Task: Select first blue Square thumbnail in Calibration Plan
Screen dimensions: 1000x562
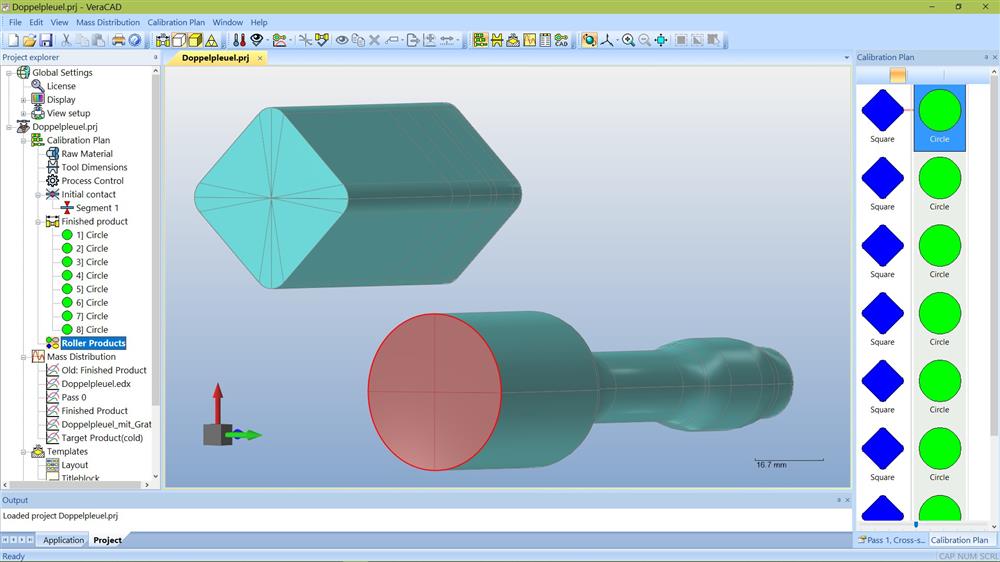Action: pos(882,111)
